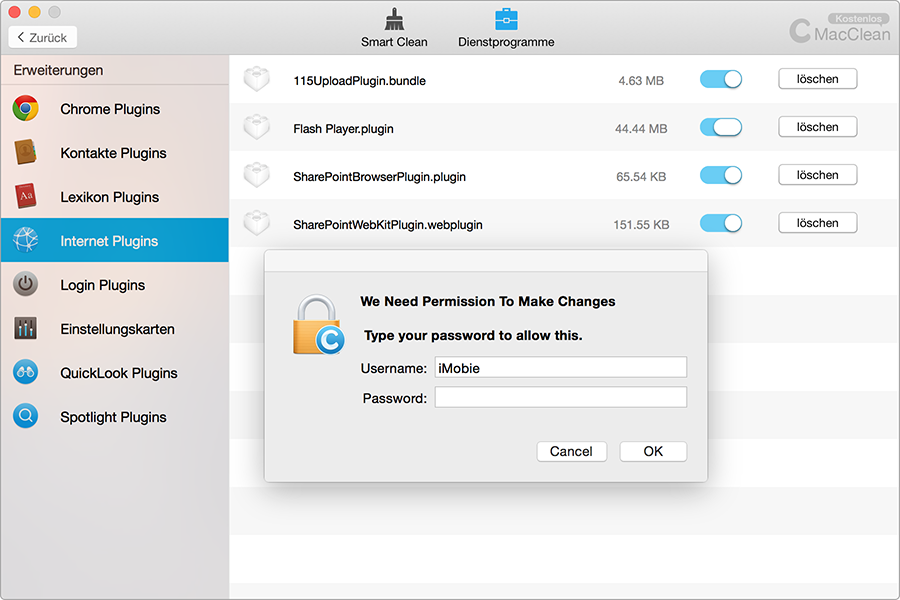The image size is (900, 600).
Task: Click the QuickLook Plugins binoculars icon
Action: [x=26, y=372]
